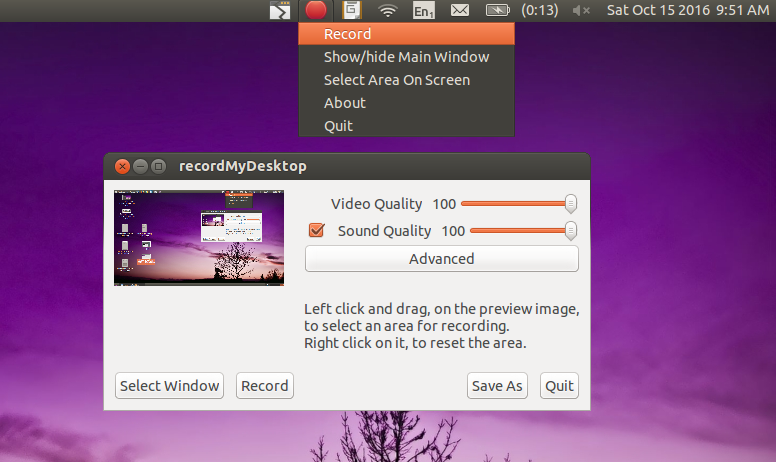Viewport: 776px width, 462px height.
Task: Open the mail envelope indicator
Action: (x=460, y=10)
